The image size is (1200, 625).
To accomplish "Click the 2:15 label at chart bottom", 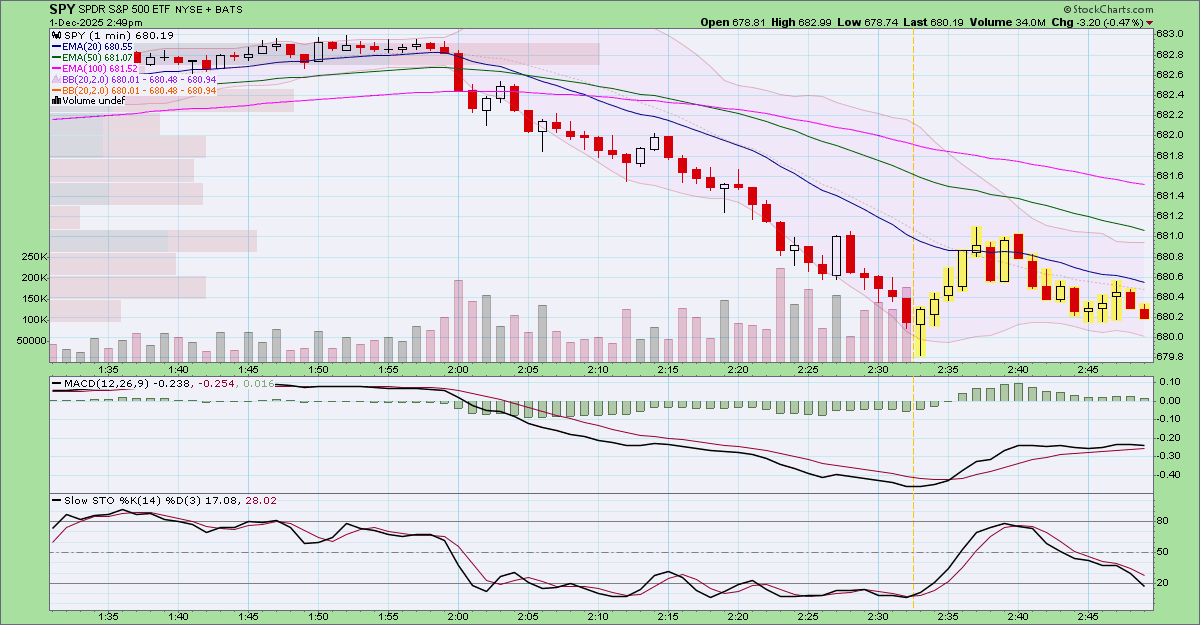I will 669,617.
